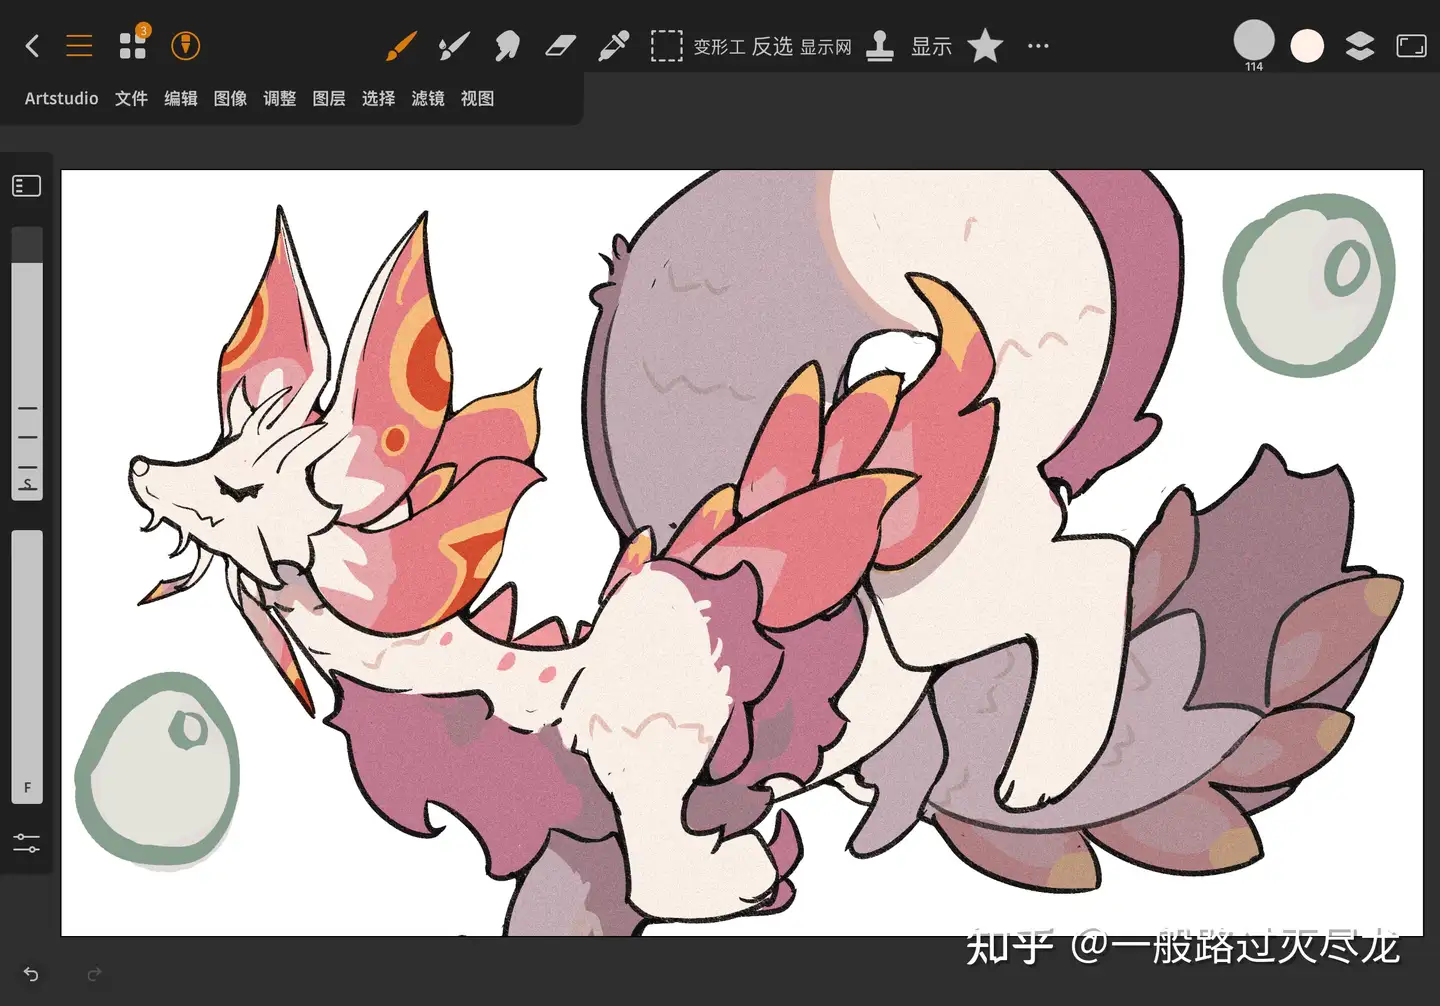1440x1006 pixels.
Task: Open the hamburger menu toggle
Action: (x=79, y=46)
